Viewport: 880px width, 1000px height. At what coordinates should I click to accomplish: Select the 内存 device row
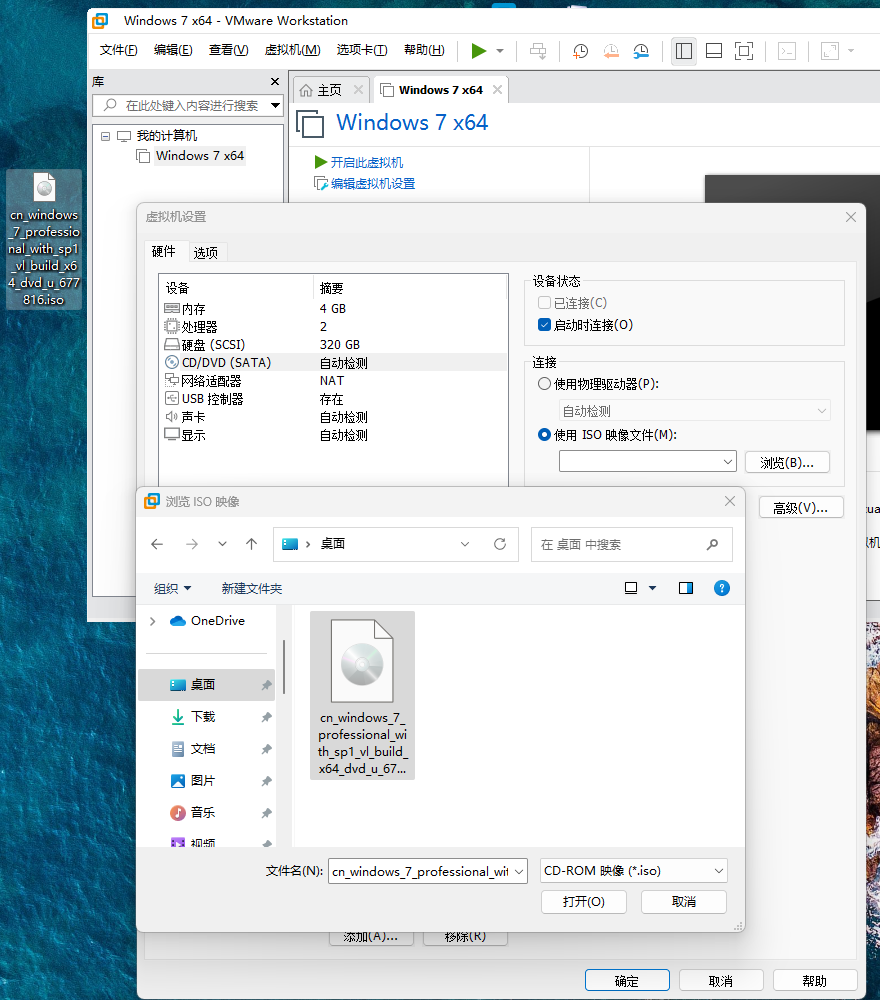click(334, 309)
